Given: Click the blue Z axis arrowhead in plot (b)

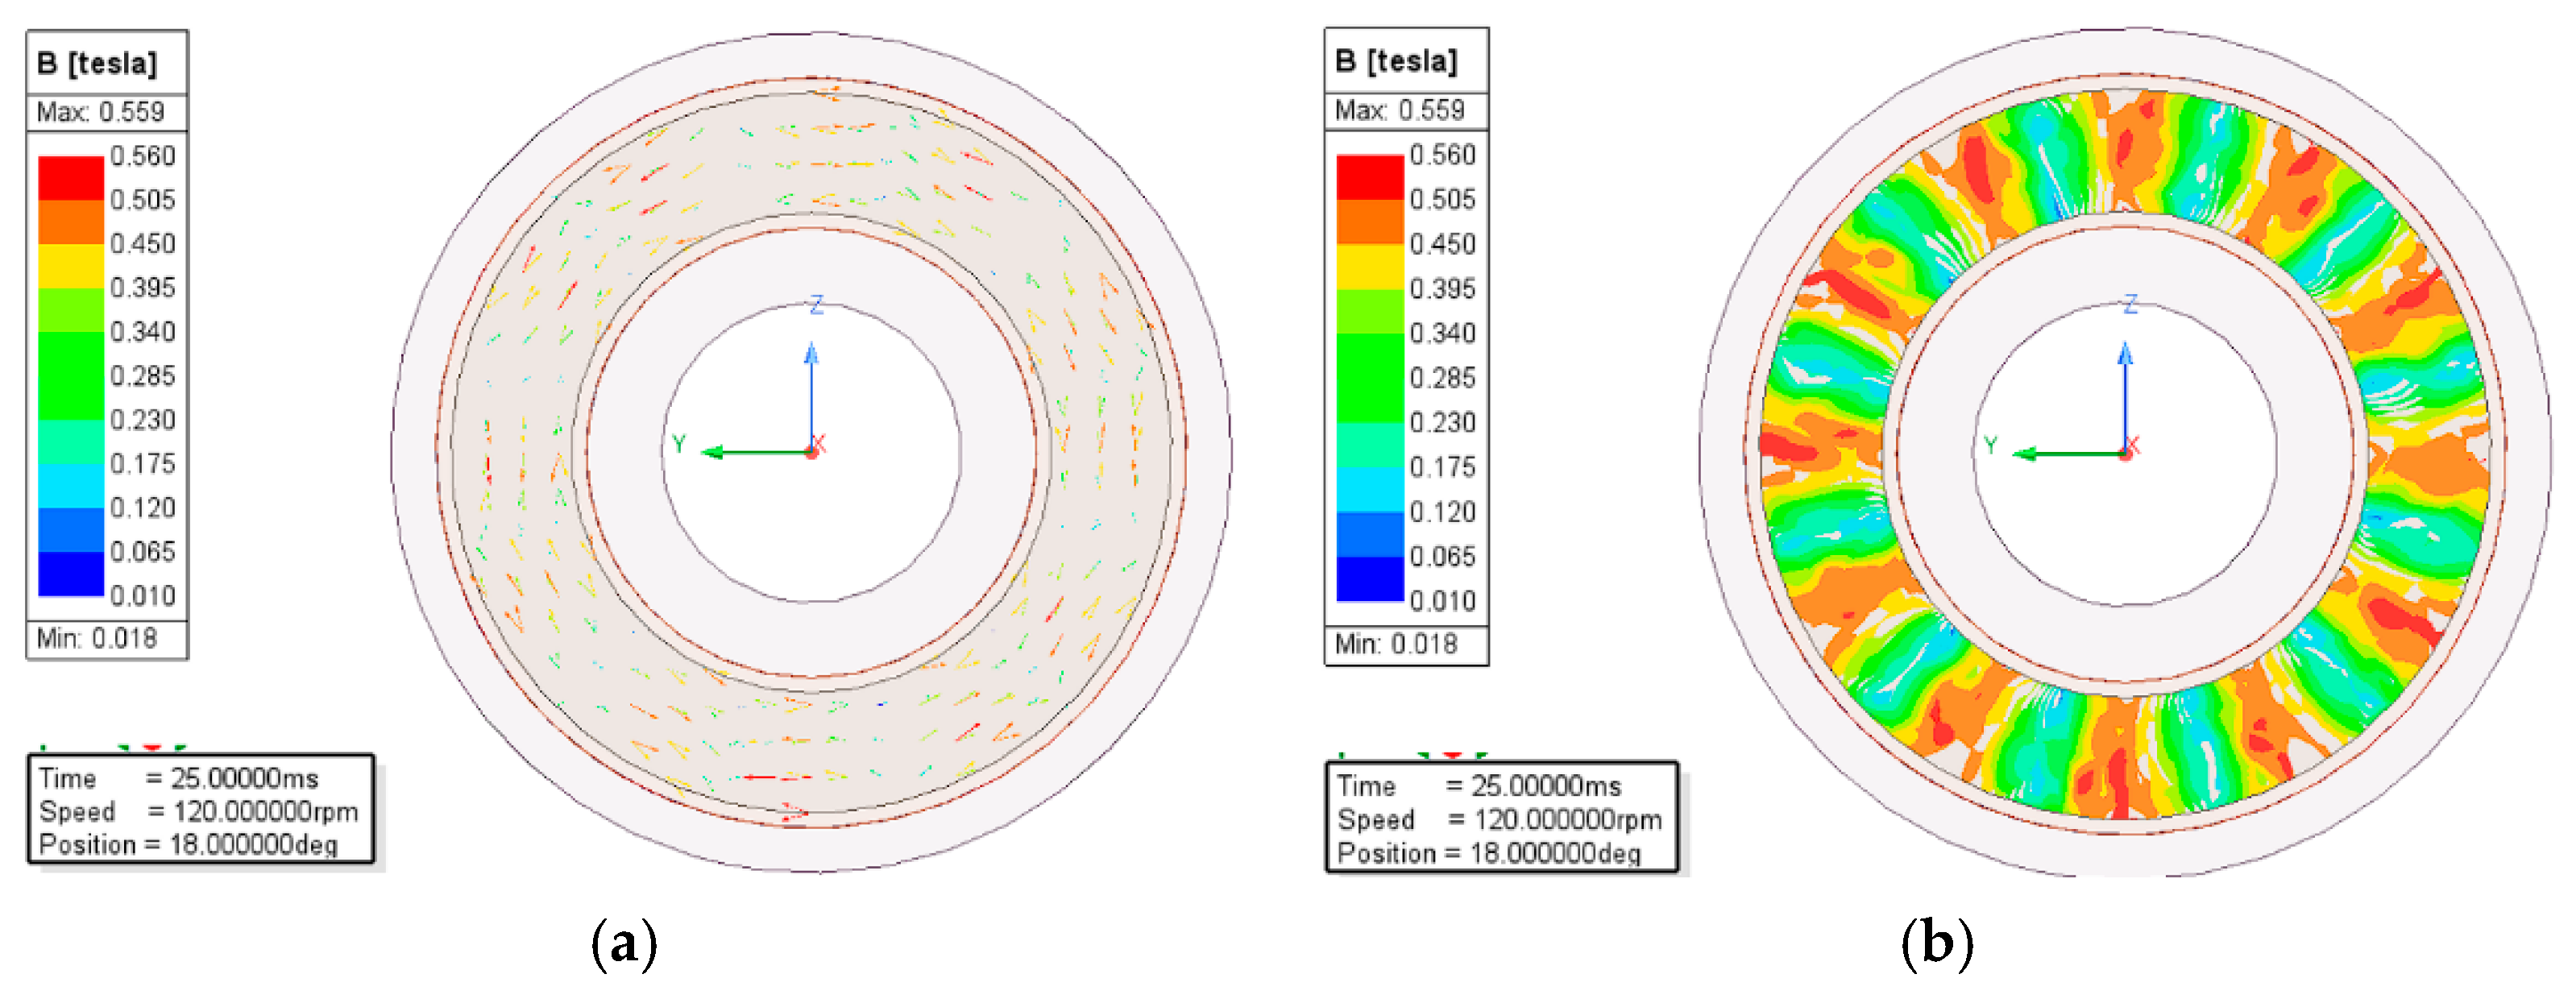Looking at the screenshot, I should coord(2125,355).
